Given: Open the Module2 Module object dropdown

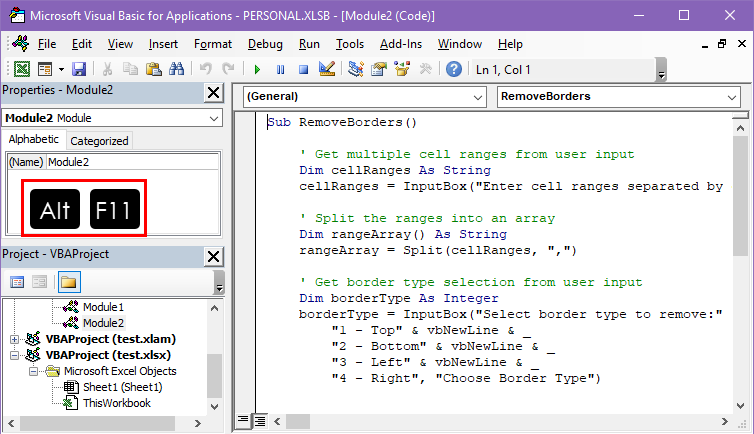Looking at the screenshot, I should [x=214, y=118].
